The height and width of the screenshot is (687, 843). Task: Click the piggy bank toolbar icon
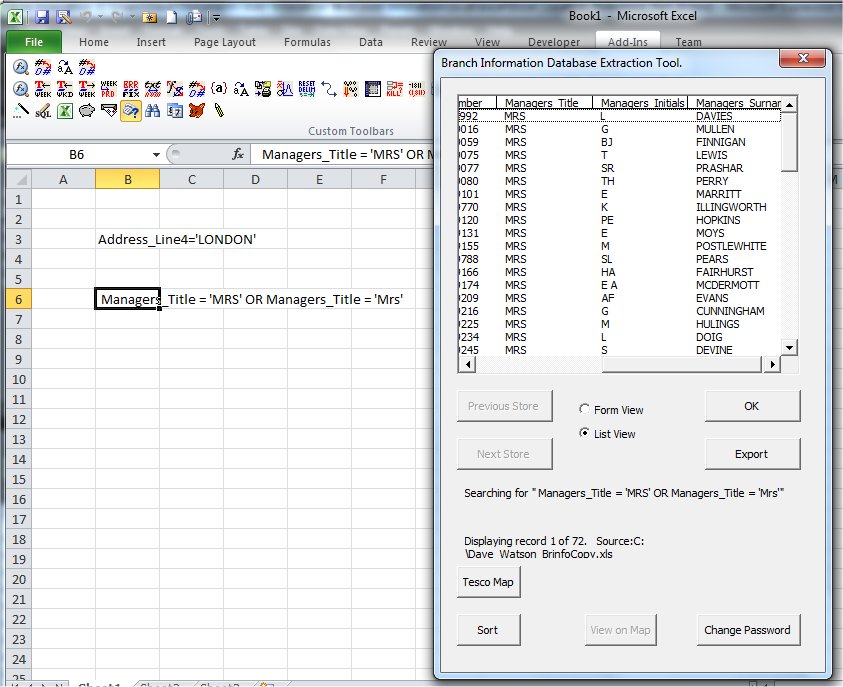point(87,111)
